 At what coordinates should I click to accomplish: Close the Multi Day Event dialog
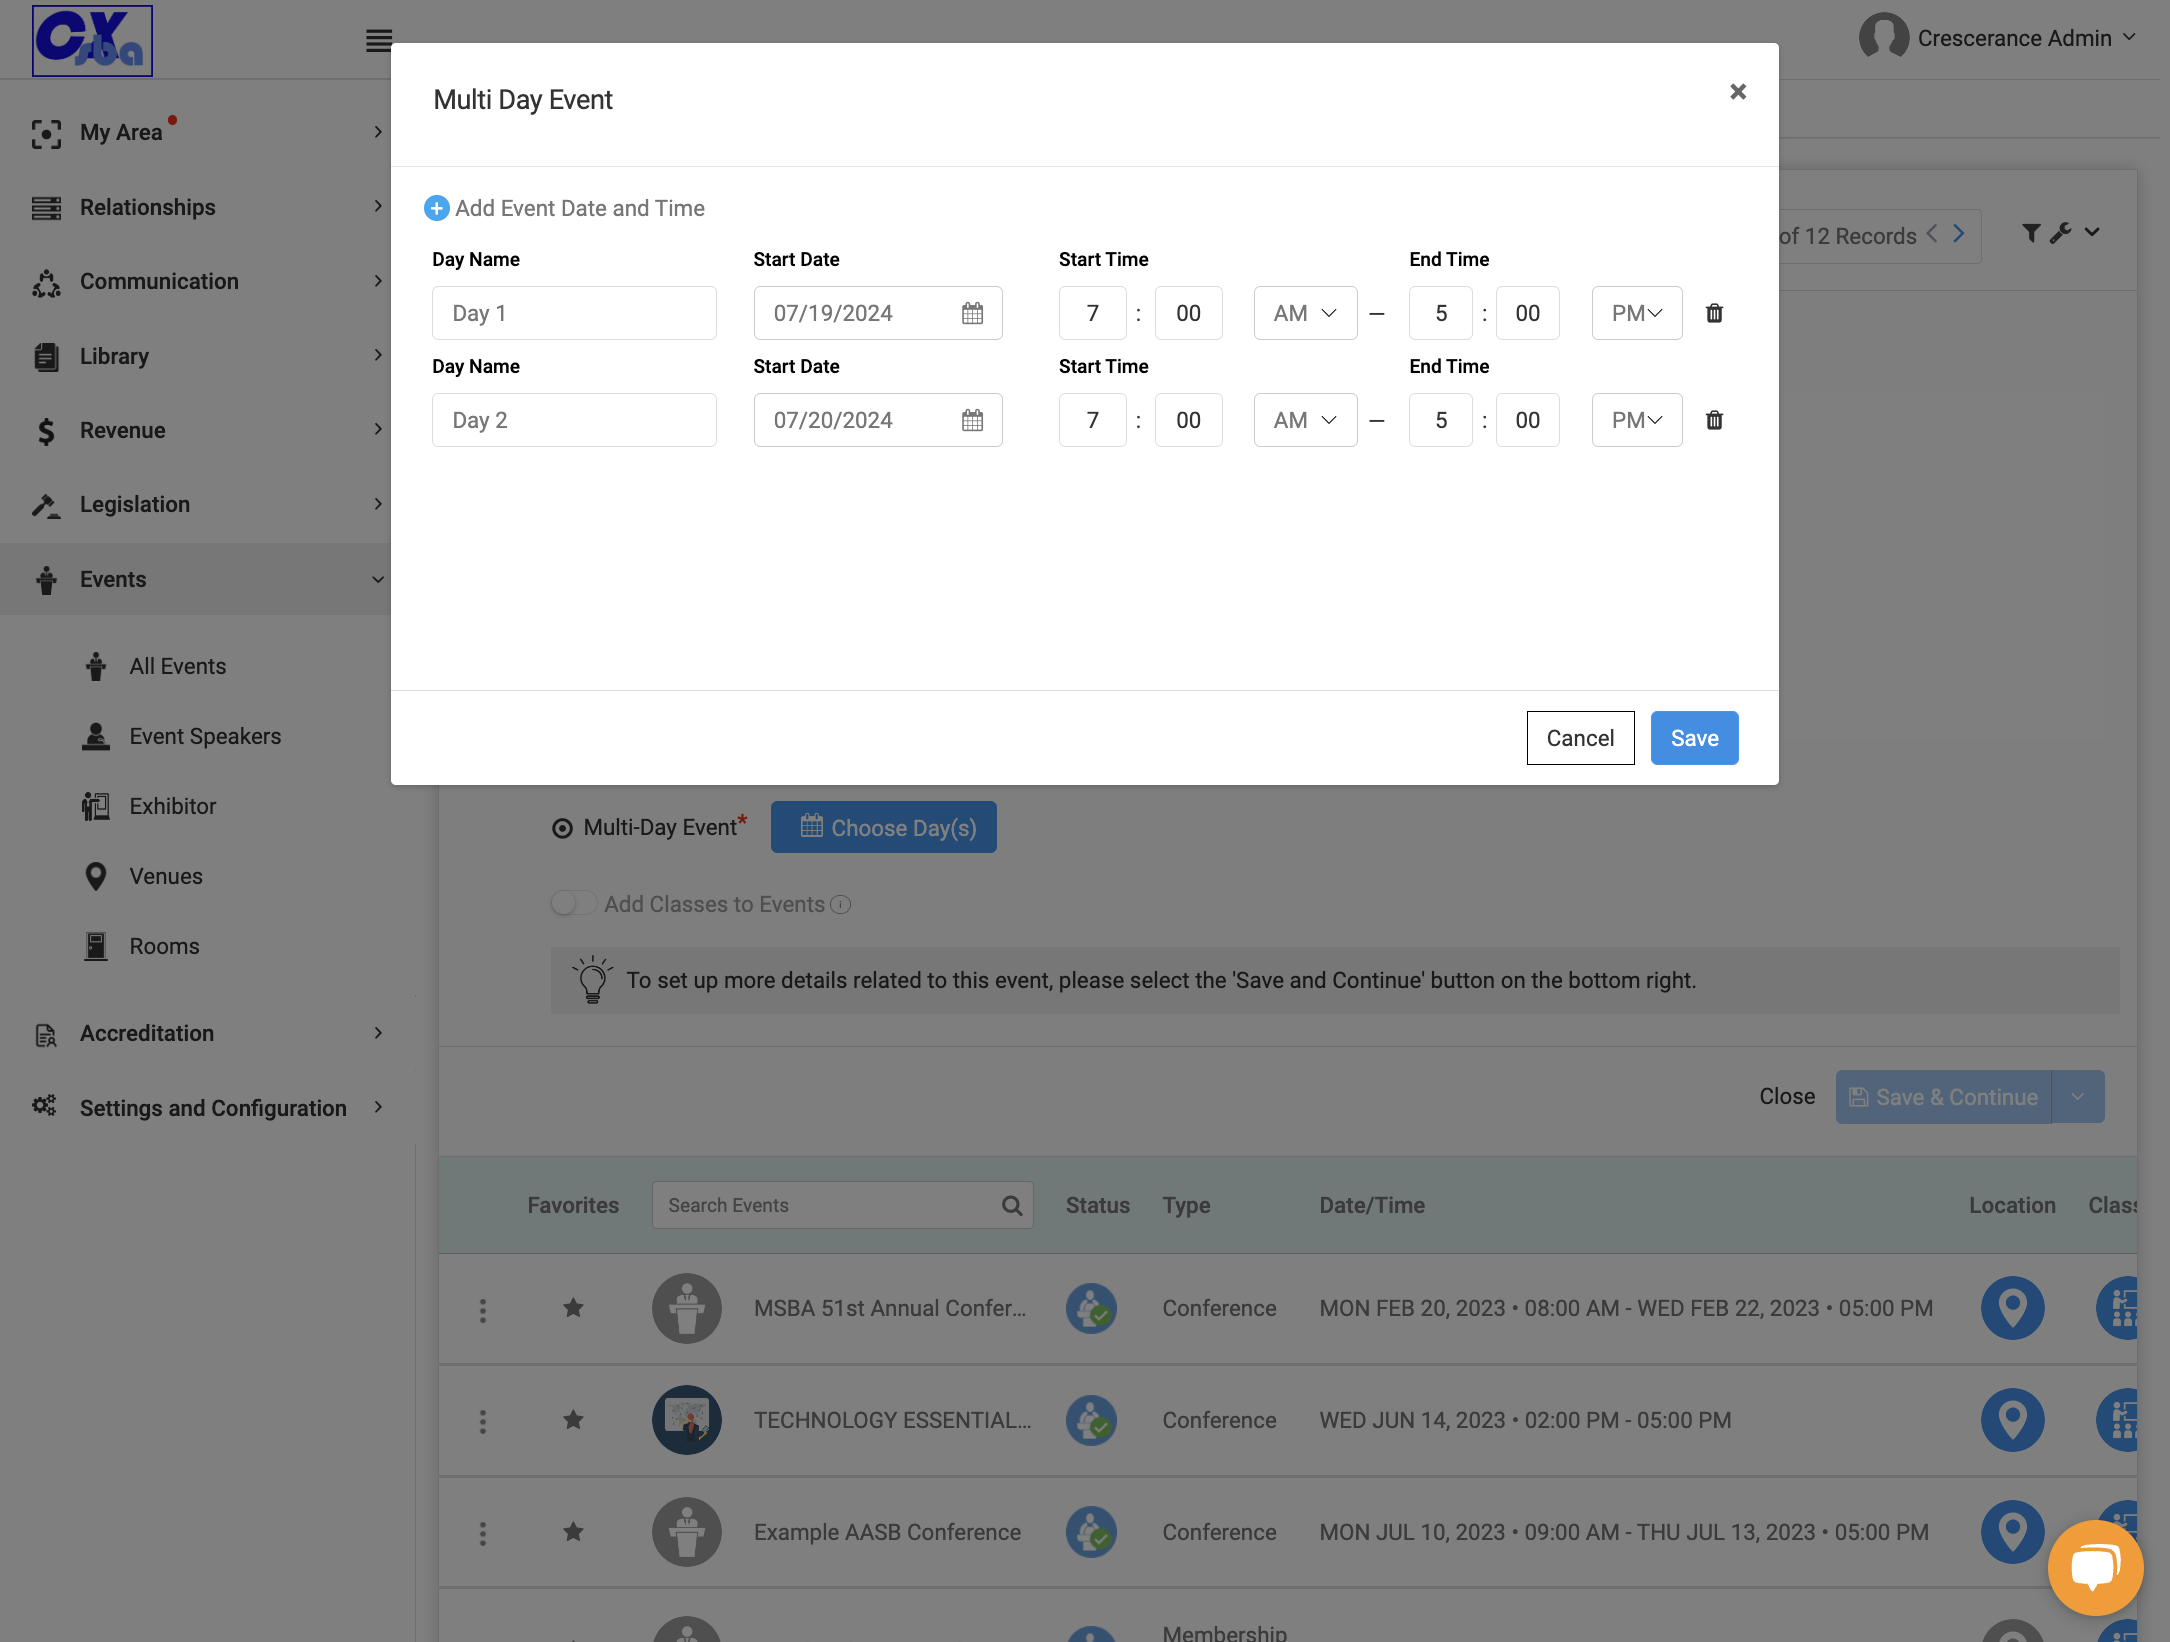point(1738,92)
